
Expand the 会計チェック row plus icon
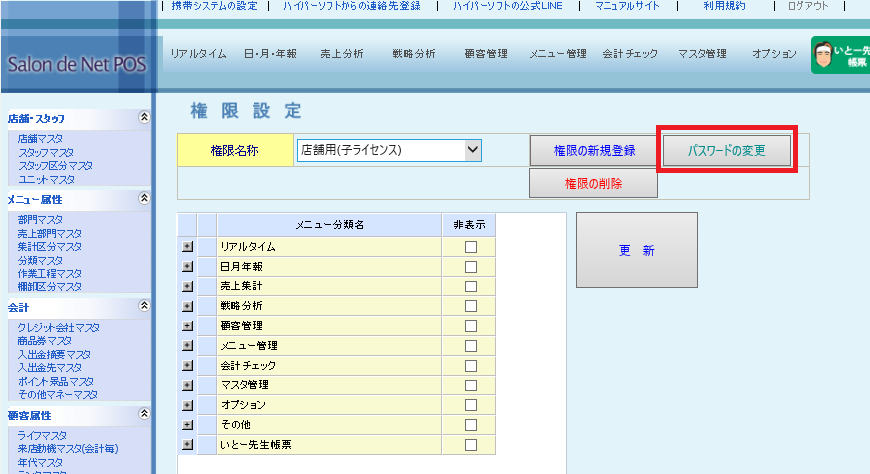pyautogui.click(x=187, y=366)
